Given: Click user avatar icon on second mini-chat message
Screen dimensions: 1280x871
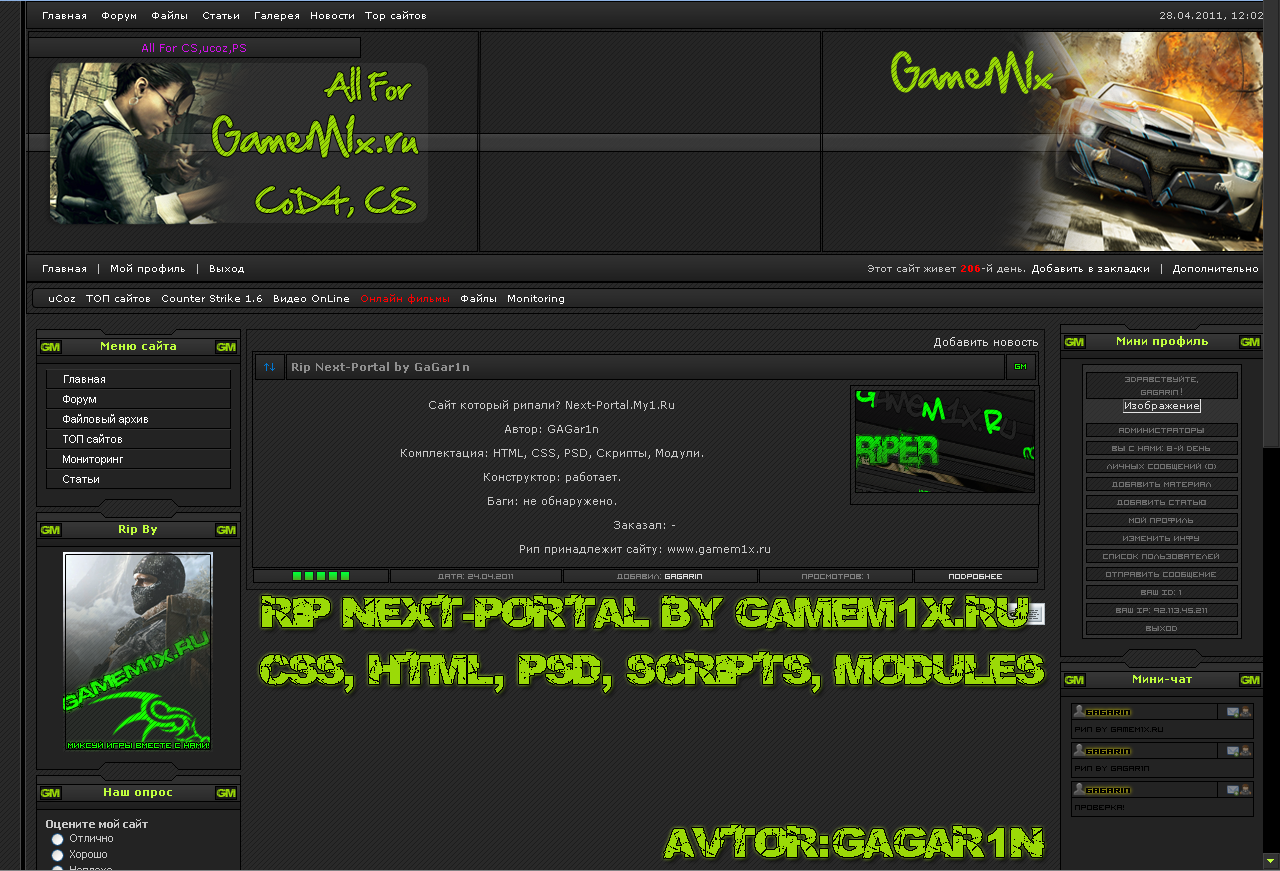Looking at the screenshot, I should (x=1079, y=750).
